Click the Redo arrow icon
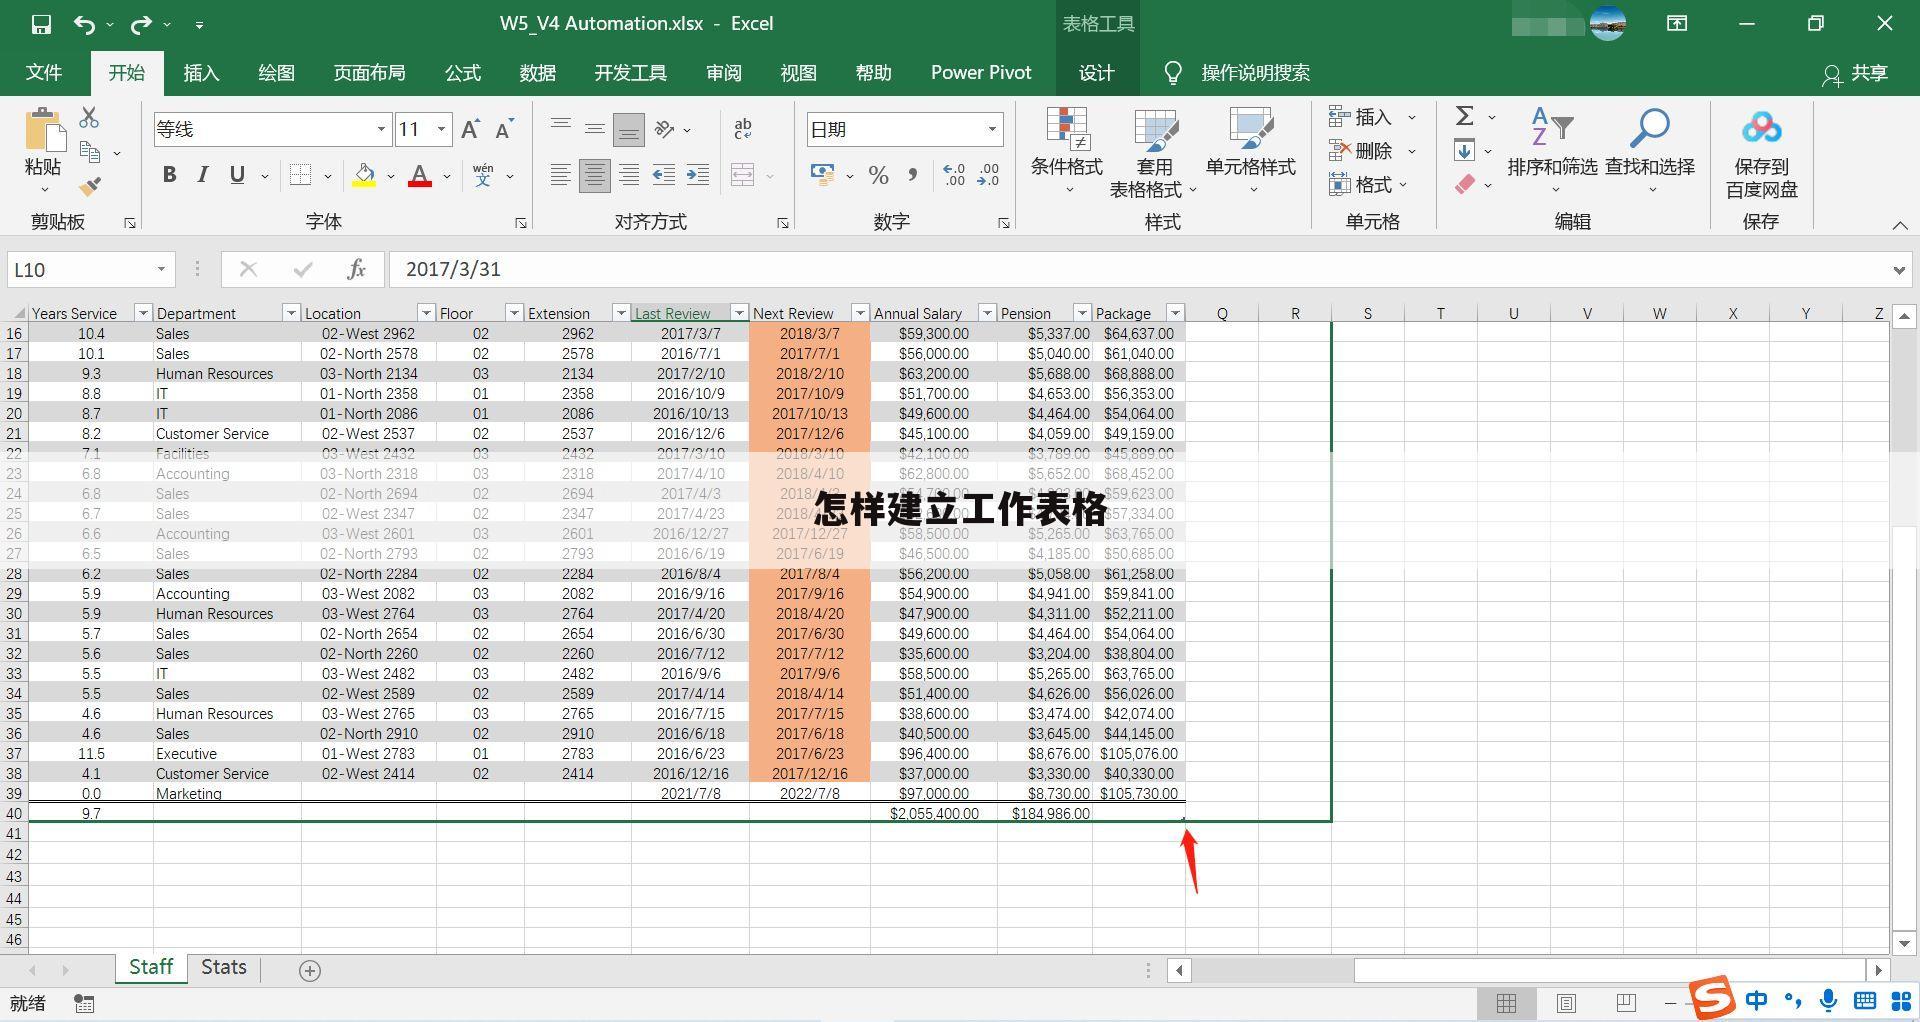The image size is (1920, 1022). [x=141, y=24]
